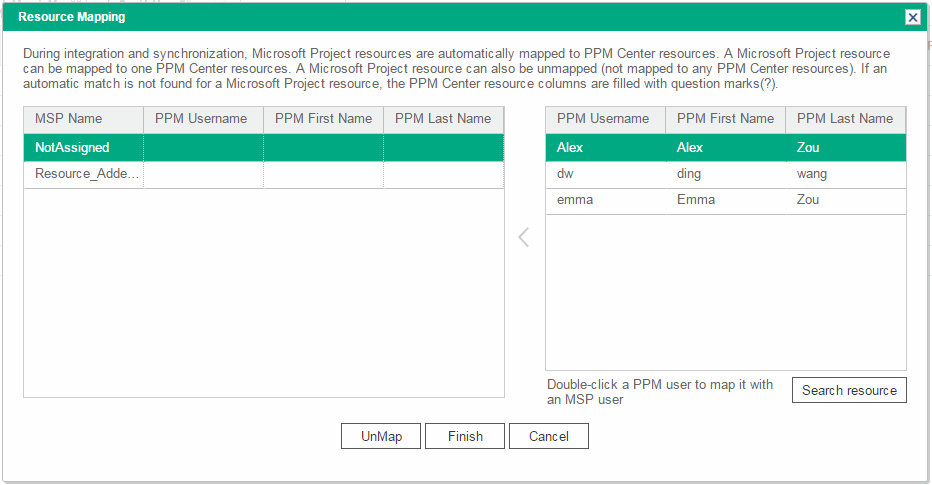Click the Finish button

click(465, 436)
